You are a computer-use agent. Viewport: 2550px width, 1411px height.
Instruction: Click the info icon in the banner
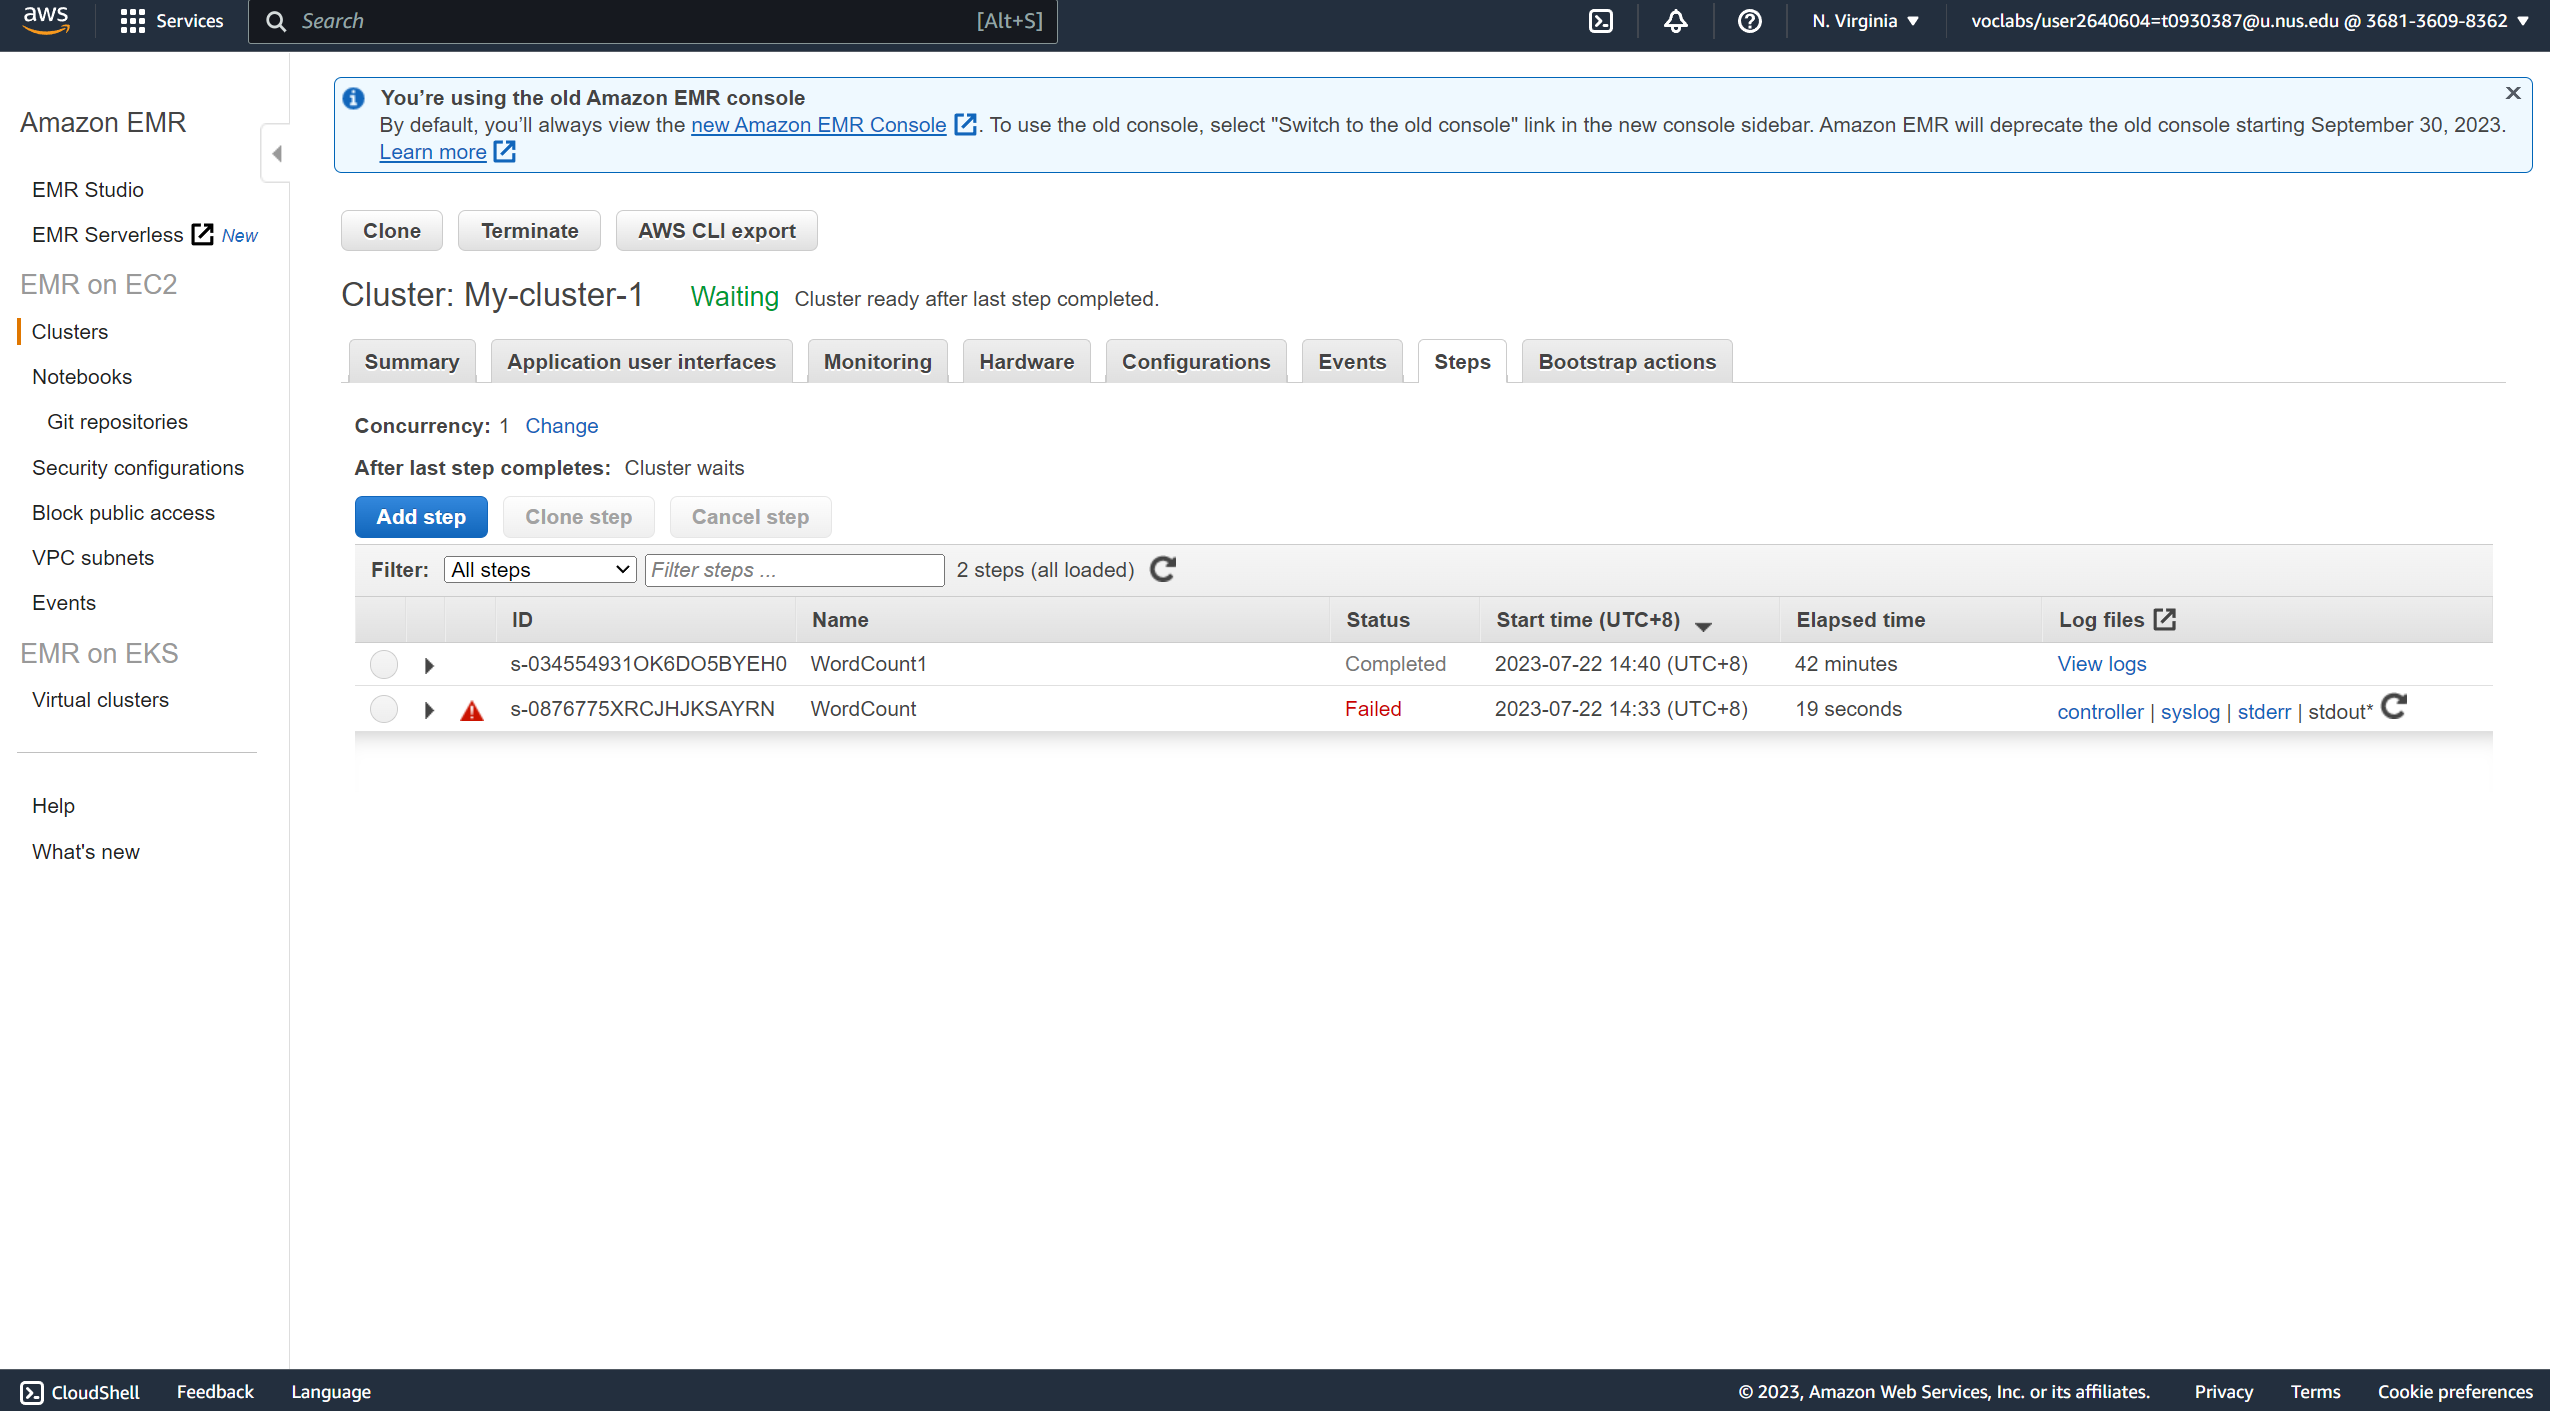[353, 98]
